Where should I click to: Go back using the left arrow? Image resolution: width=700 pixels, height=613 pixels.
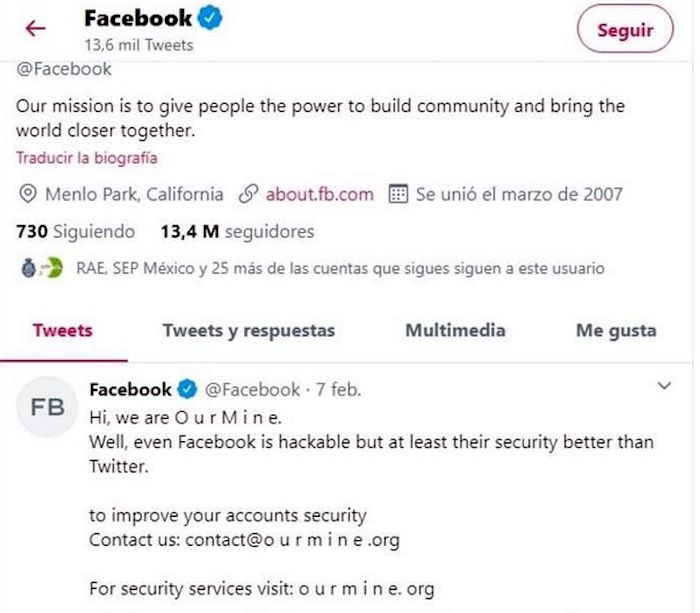36,28
